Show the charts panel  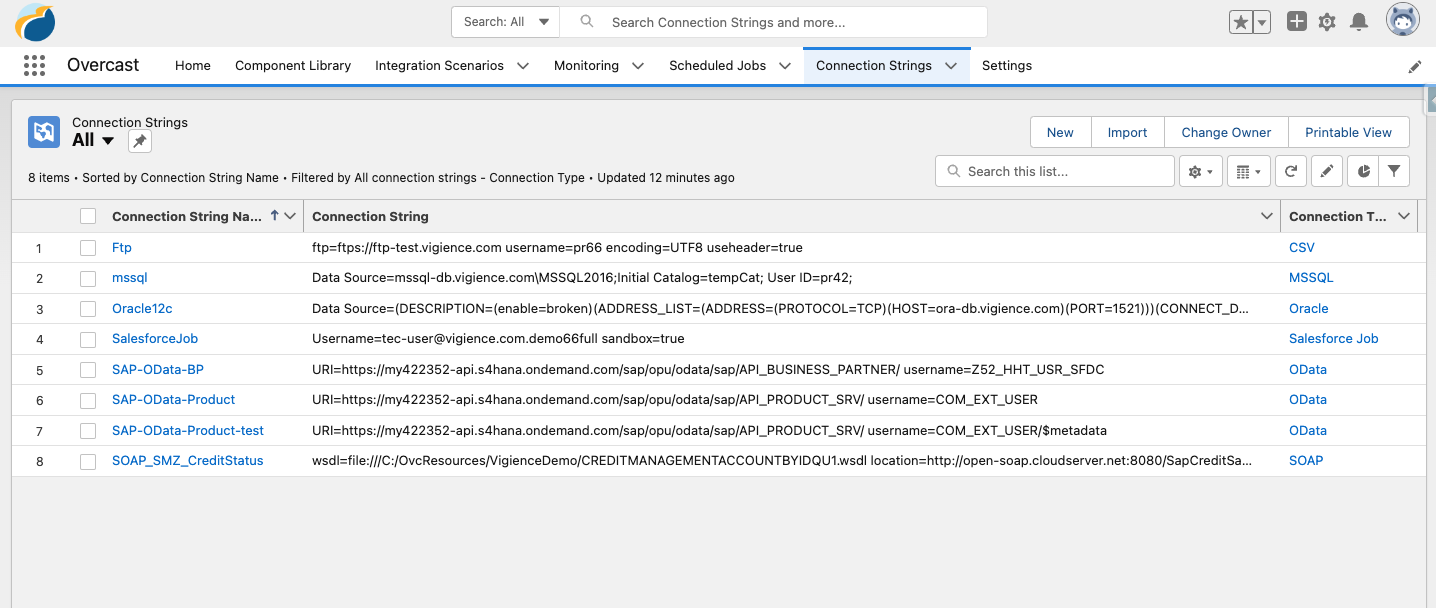point(1364,171)
